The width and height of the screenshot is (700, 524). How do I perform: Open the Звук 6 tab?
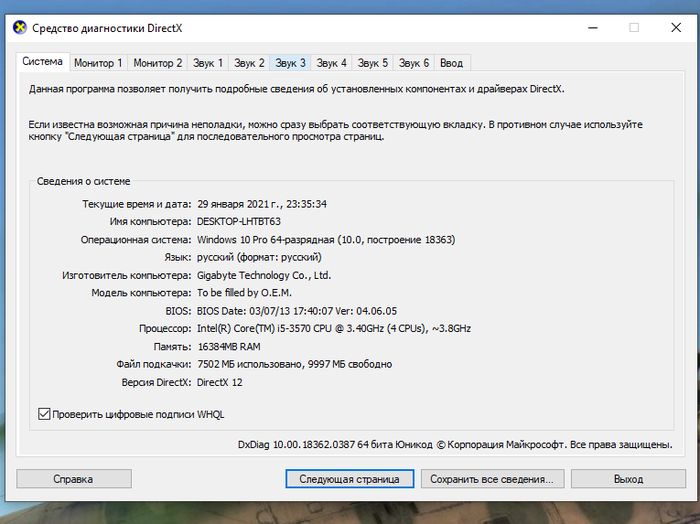[414, 63]
